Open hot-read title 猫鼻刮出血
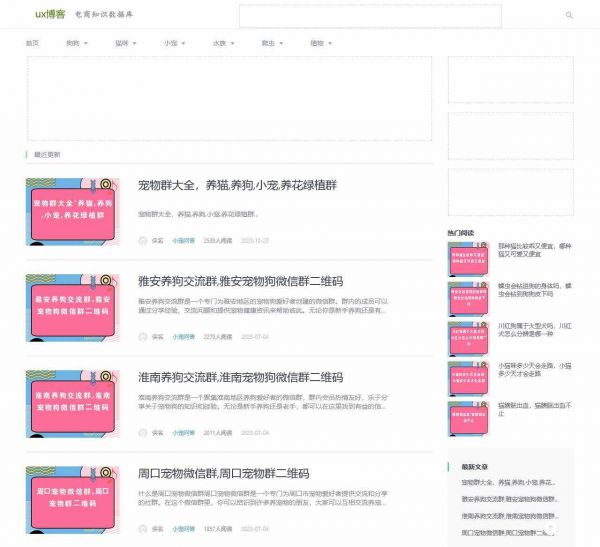The height and width of the screenshot is (547, 600). 535,410
